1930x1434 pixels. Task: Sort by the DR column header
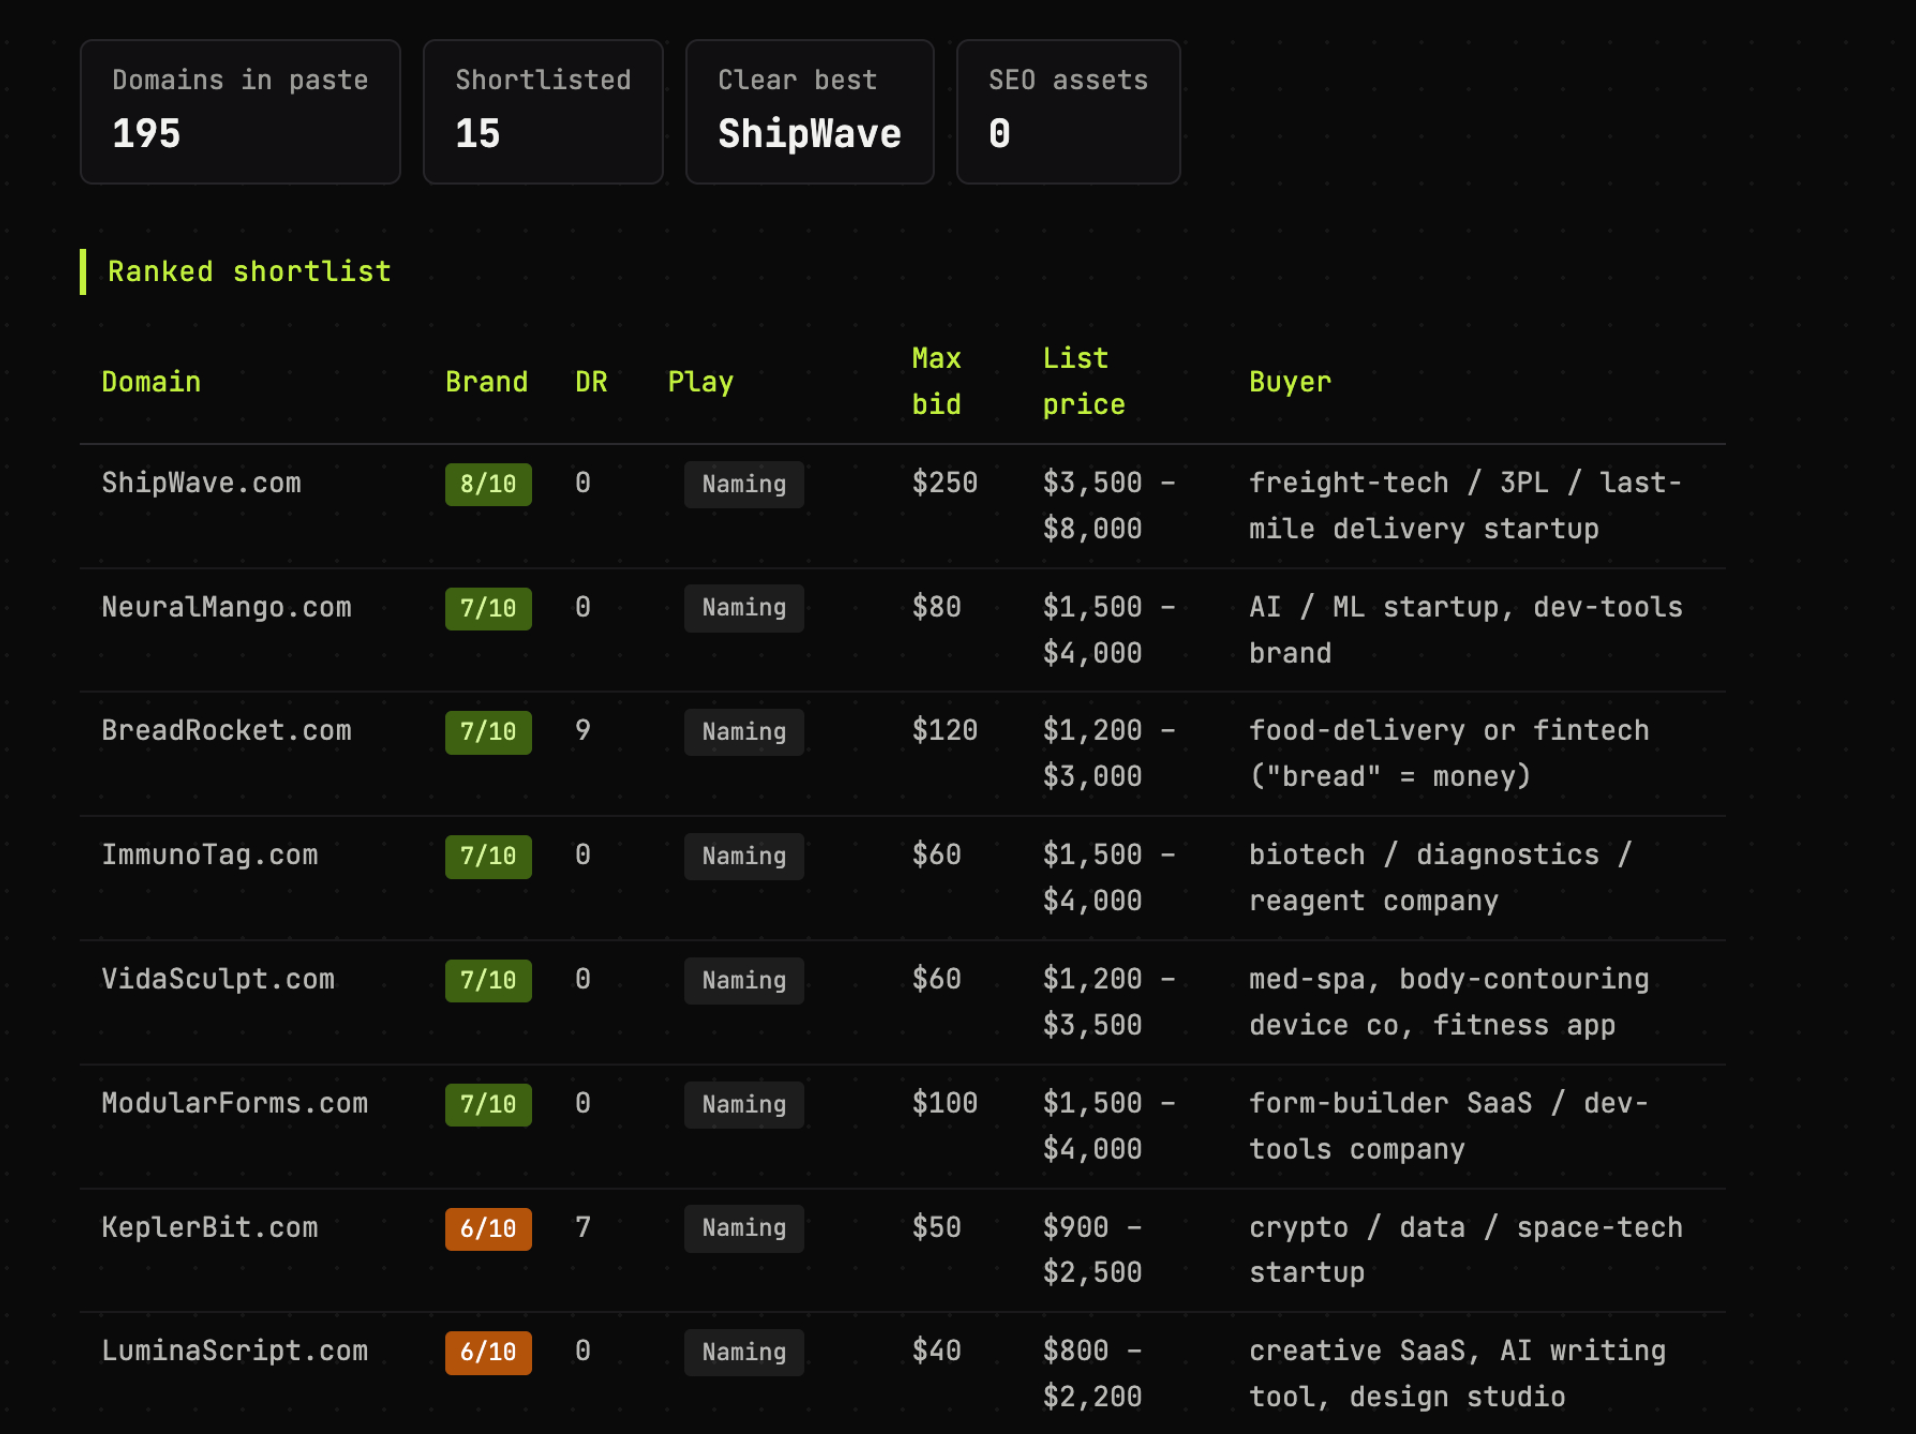coord(591,382)
